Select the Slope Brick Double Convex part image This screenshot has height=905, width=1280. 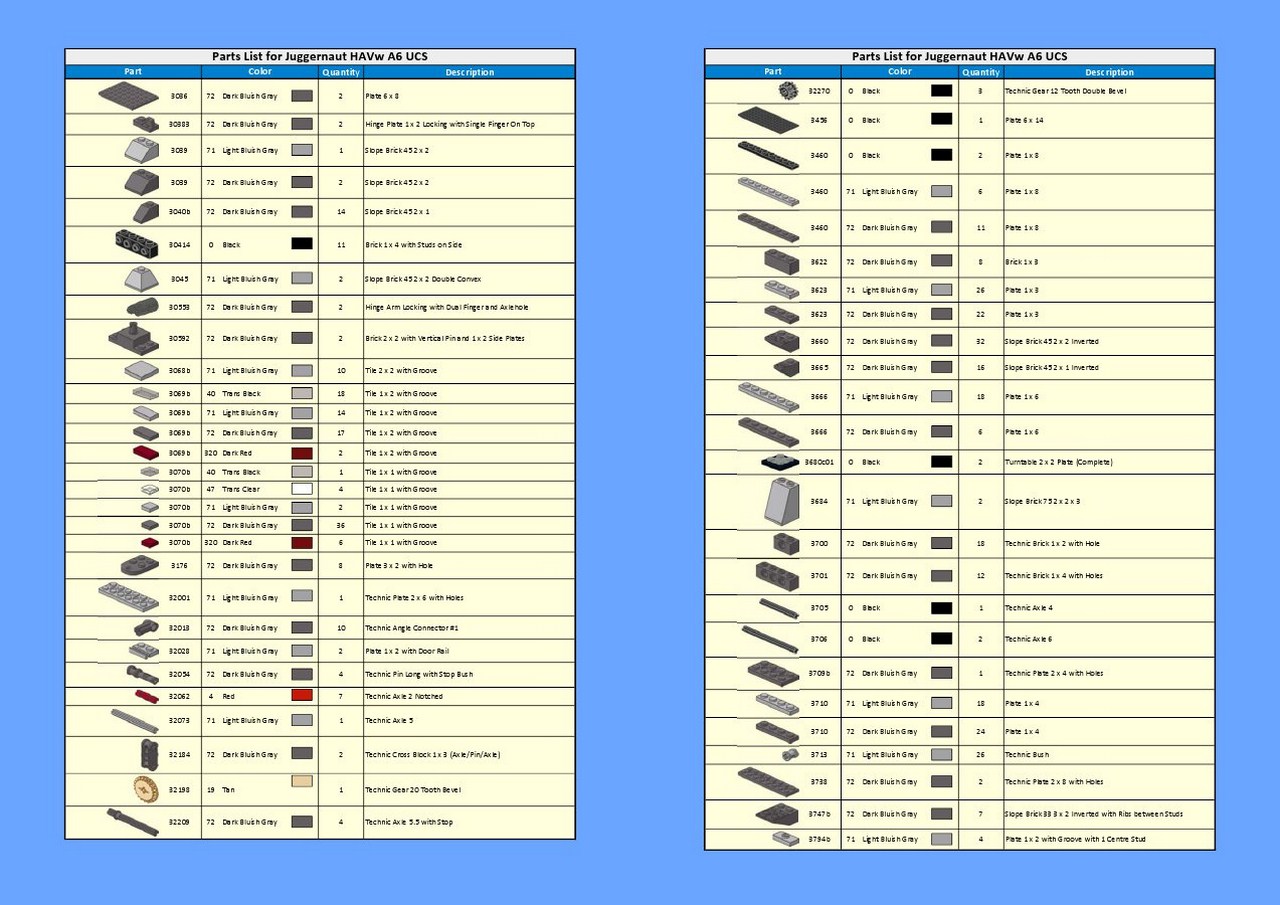(x=141, y=279)
